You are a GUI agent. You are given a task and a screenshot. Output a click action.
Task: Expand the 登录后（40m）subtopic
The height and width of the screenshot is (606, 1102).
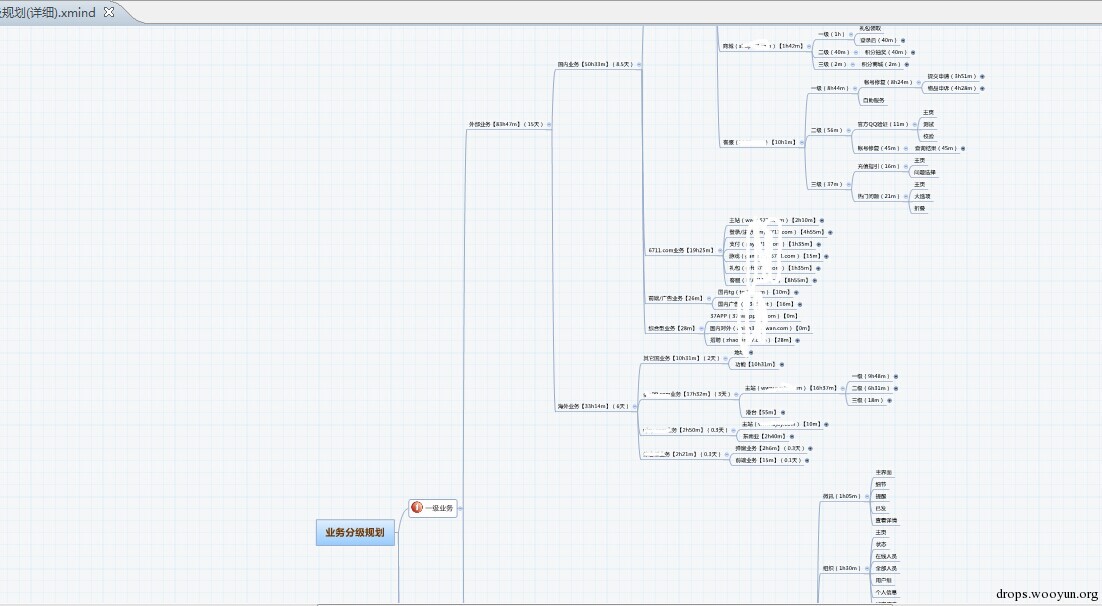tap(903, 41)
